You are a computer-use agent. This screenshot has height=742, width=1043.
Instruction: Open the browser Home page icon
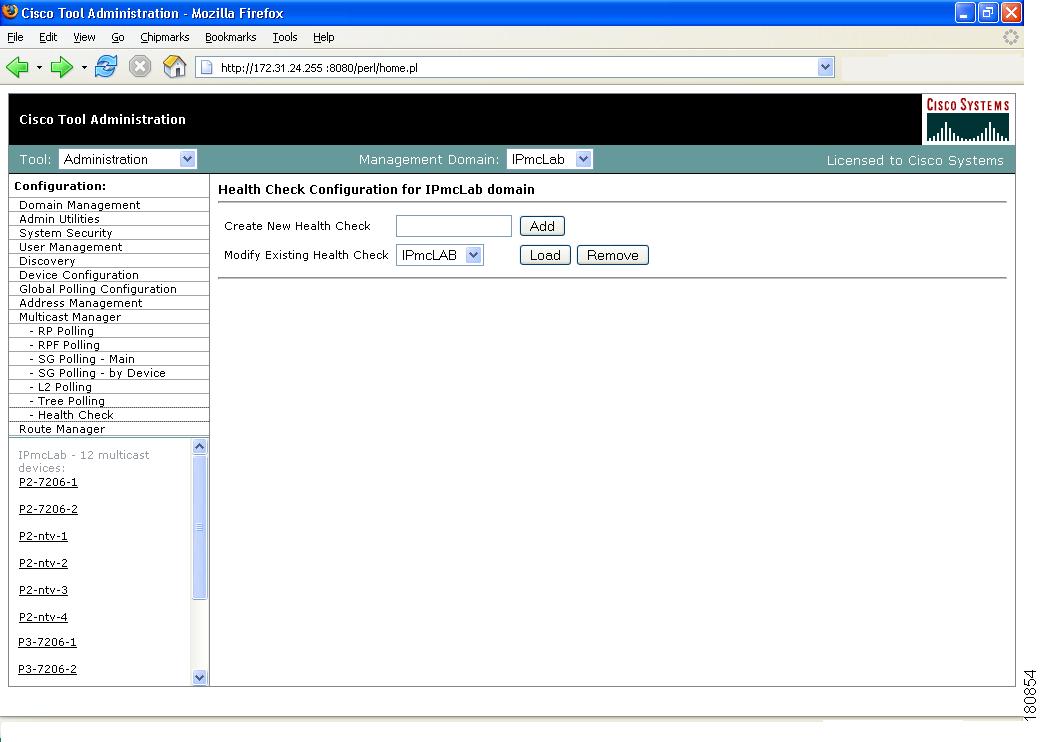174,67
